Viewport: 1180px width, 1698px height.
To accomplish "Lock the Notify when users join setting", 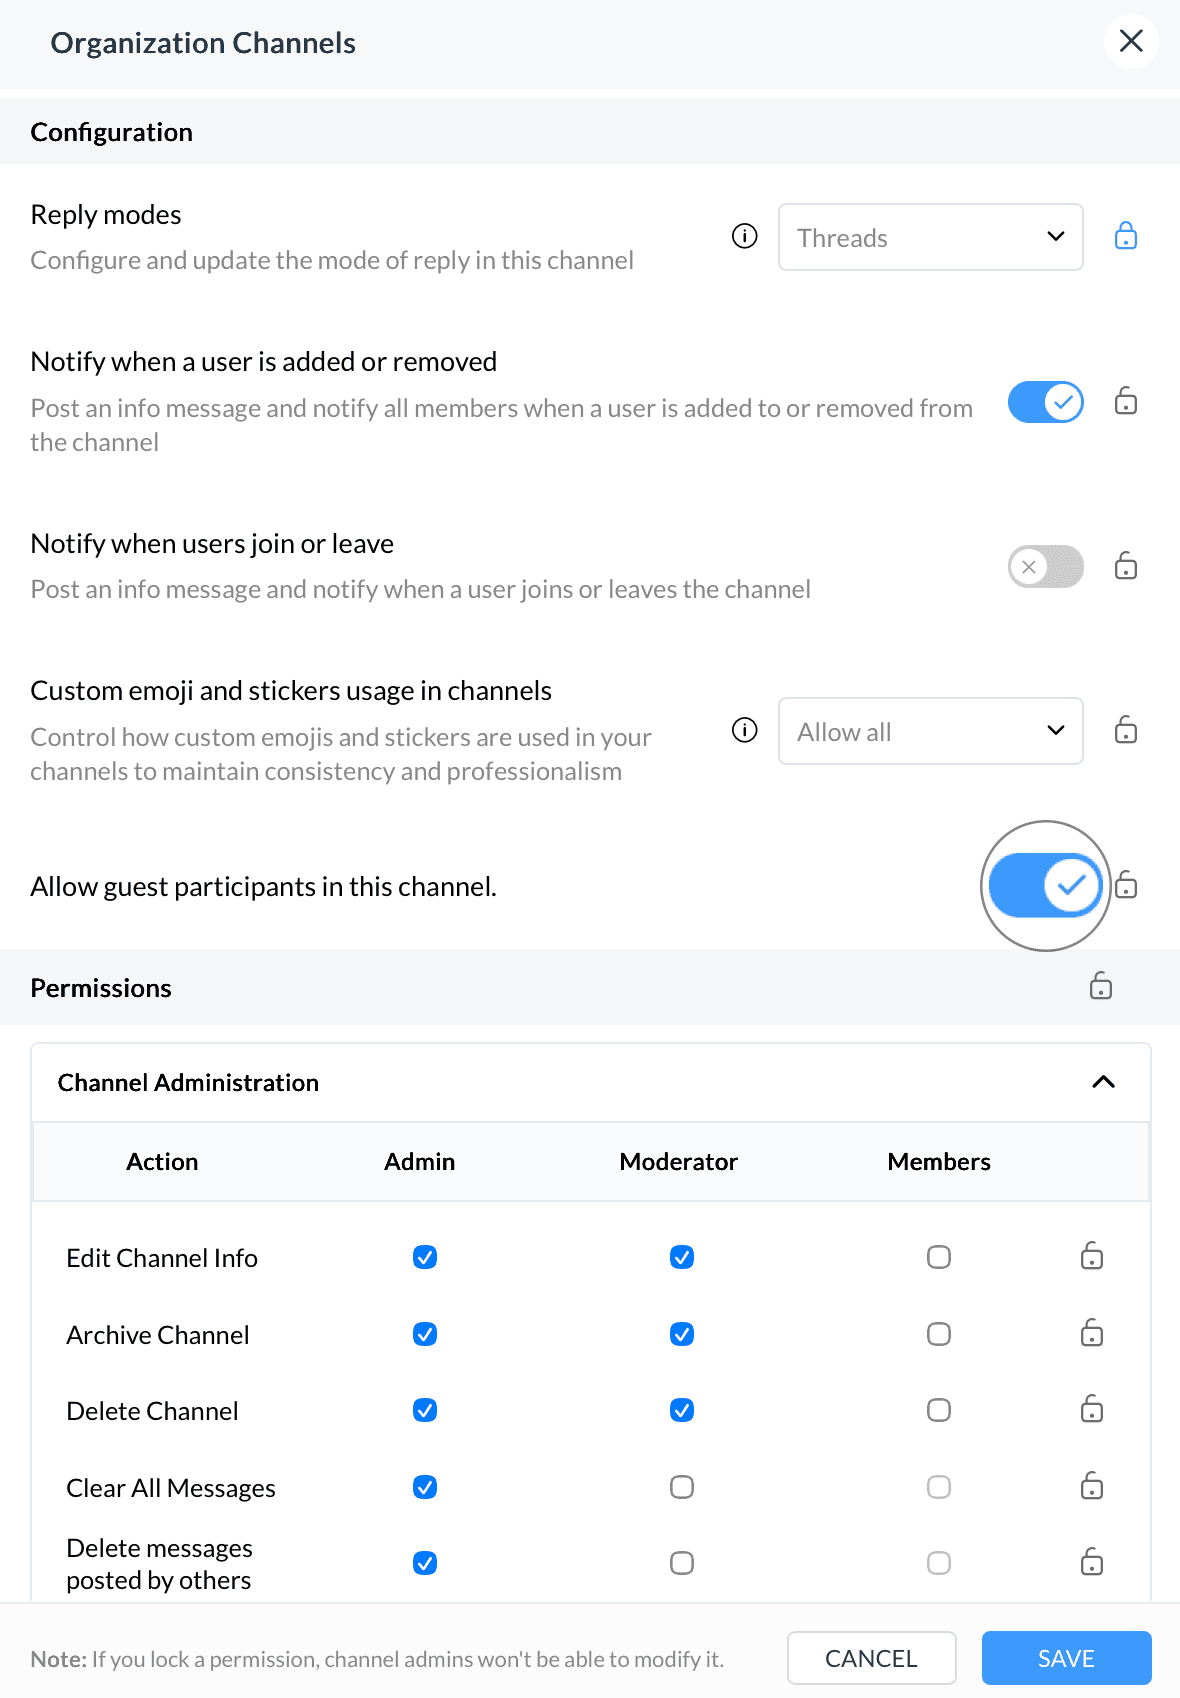I will pyautogui.click(x=1126, y=566).
